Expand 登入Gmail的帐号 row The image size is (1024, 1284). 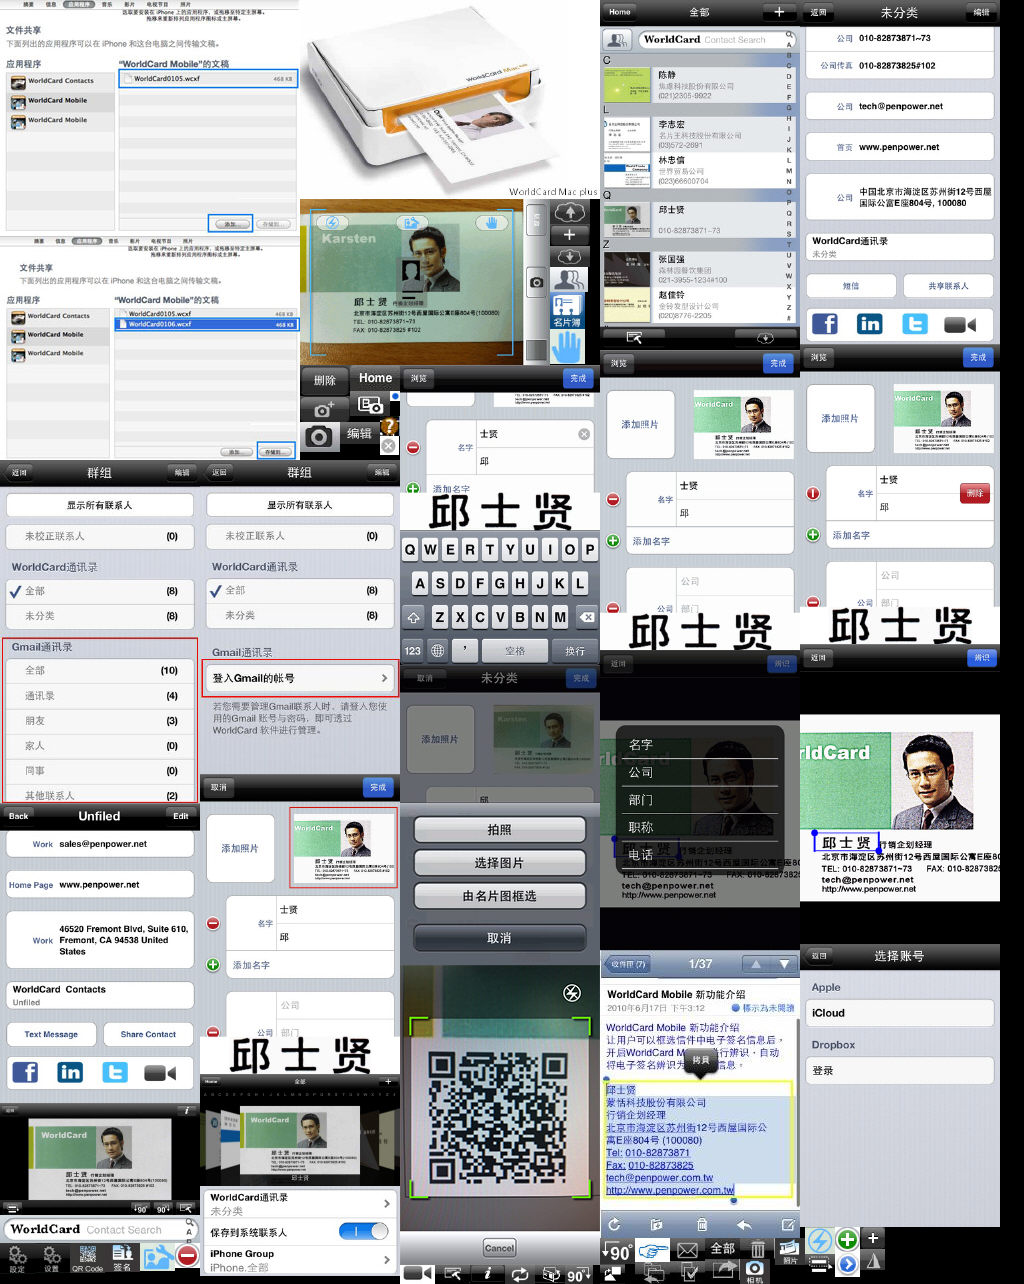click(x=300, y=678)
